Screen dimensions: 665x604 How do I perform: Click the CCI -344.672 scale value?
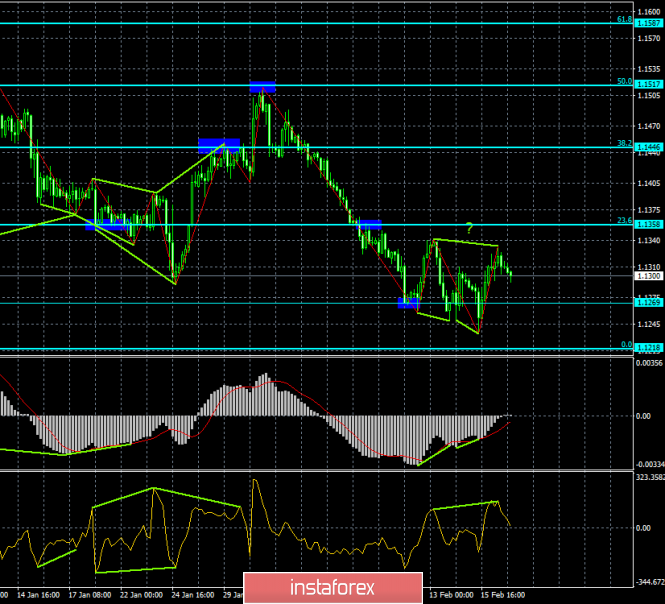(650, 582)
